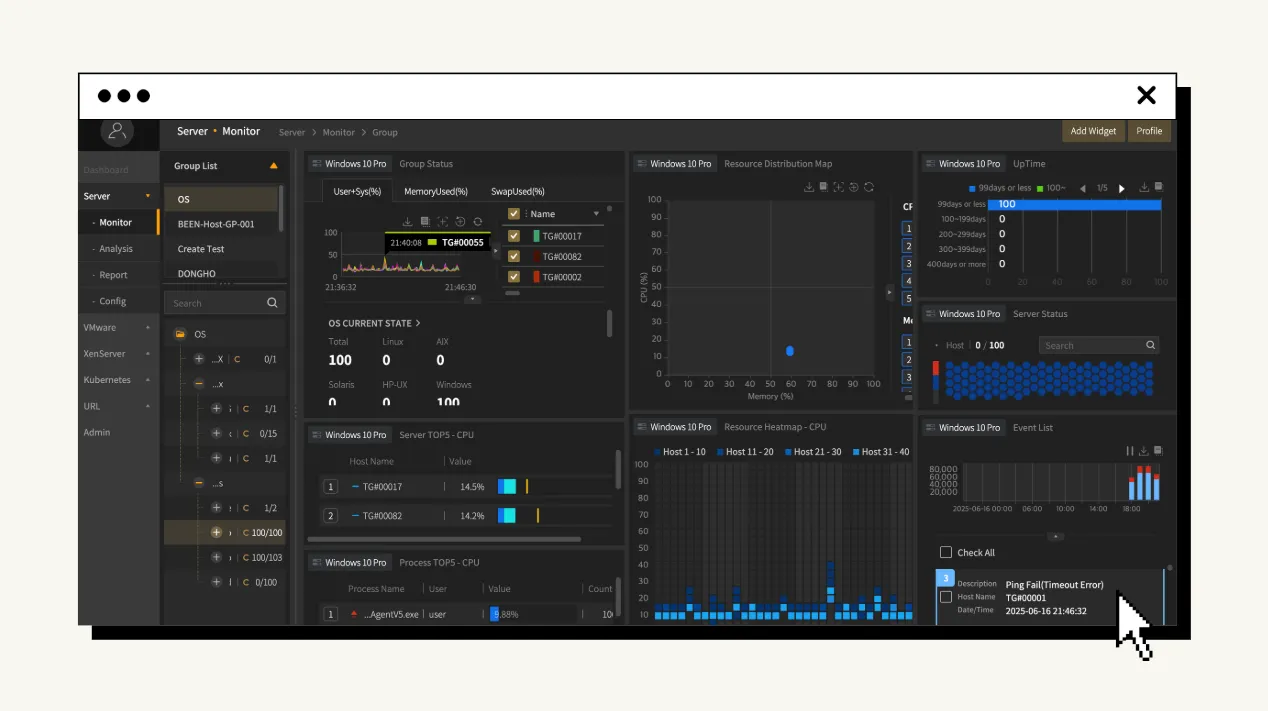
Task: Expand the tree node showing 0/15
Action: tap(216, 433)
